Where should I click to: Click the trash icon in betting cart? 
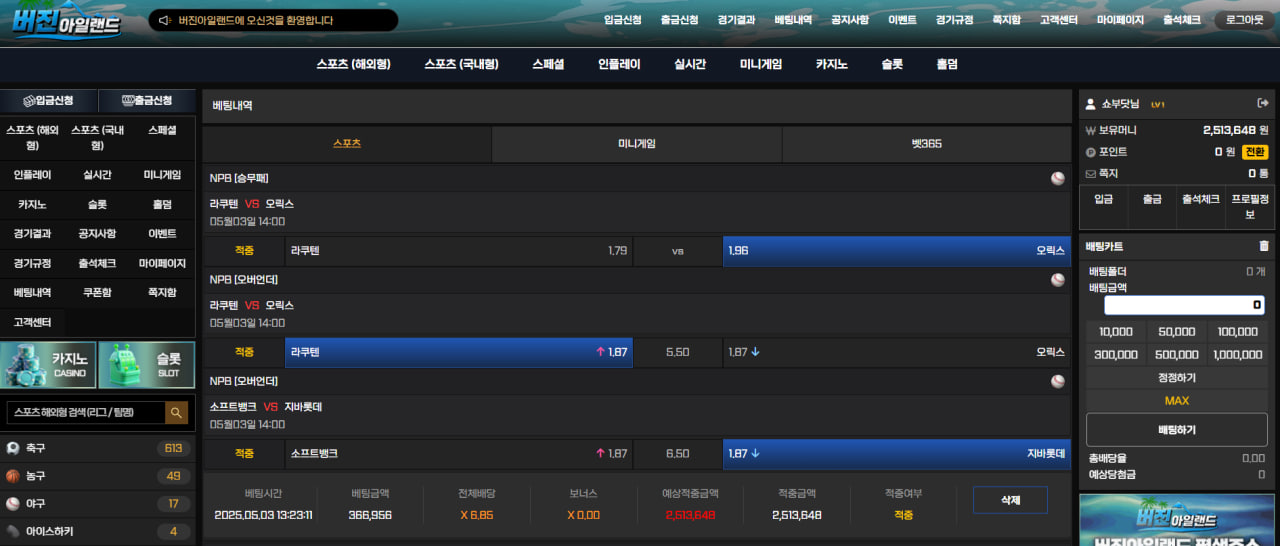pyautogui.click(x=1263, y=246)
